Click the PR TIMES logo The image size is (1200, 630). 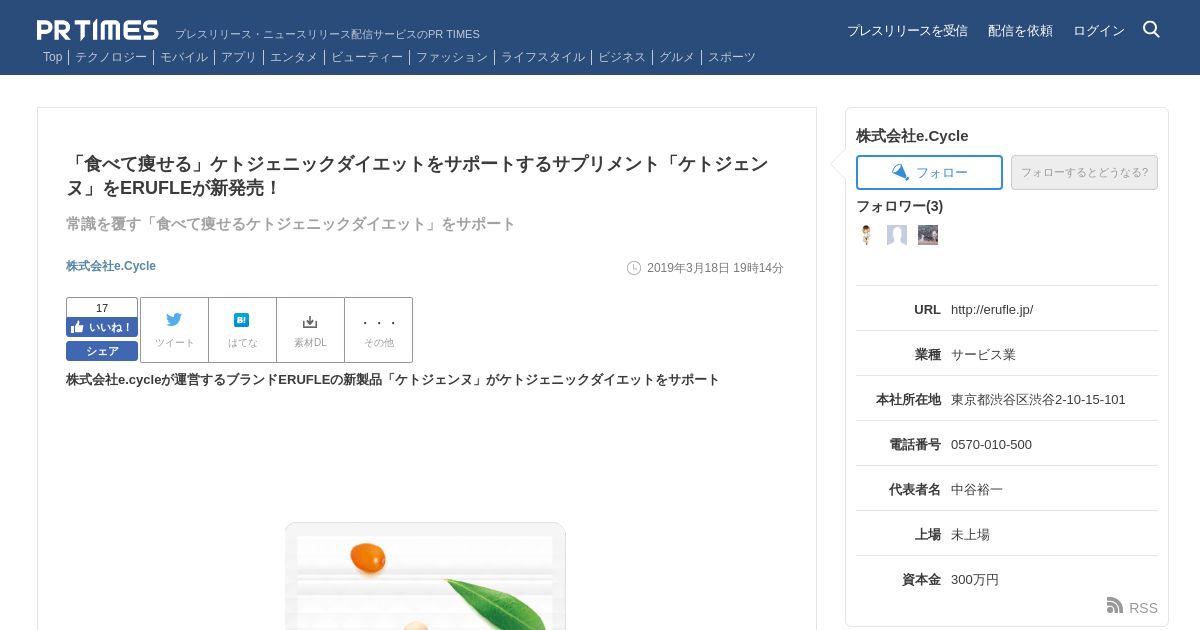(98, 30)
